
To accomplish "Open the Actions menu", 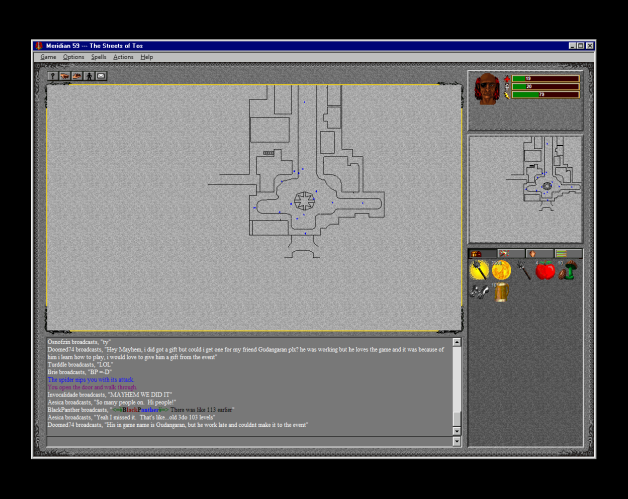I will tap(123, 57).
